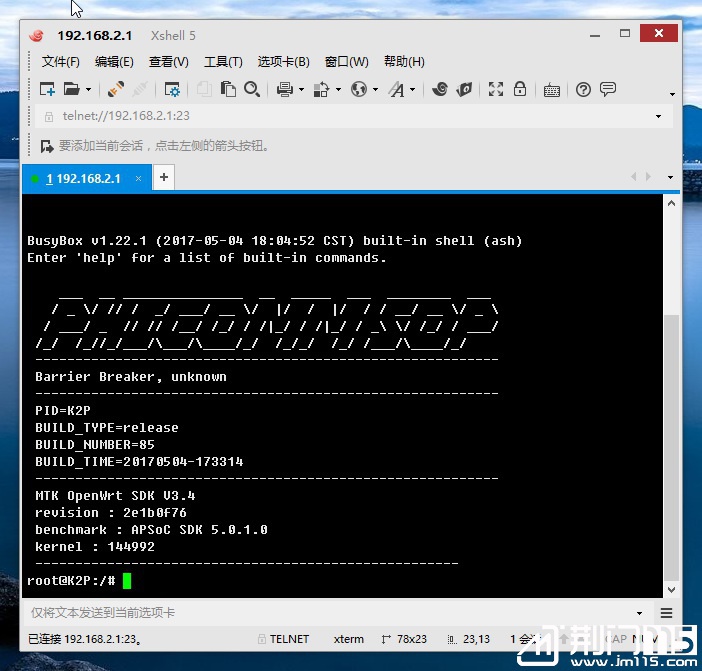Open the tab list dropdown arrow

[670, 177]
